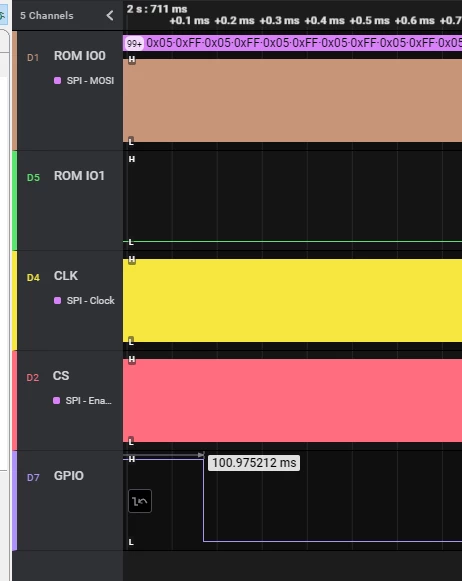Click the GPIO falling edge jump icon
Viewport: 462px width, 581px height.
tap(140, 501)
